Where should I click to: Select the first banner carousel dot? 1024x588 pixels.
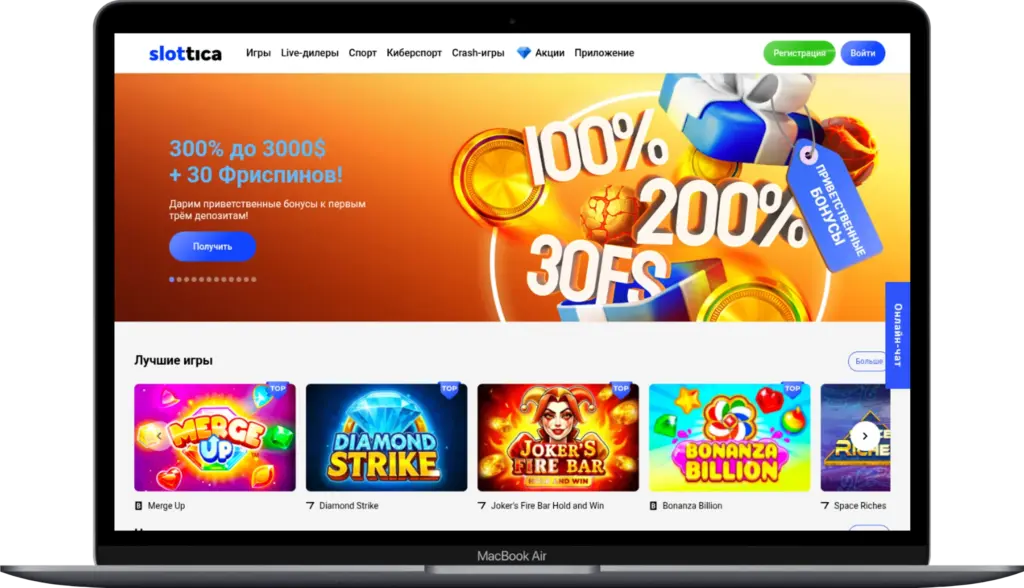(x=172, y=280)
